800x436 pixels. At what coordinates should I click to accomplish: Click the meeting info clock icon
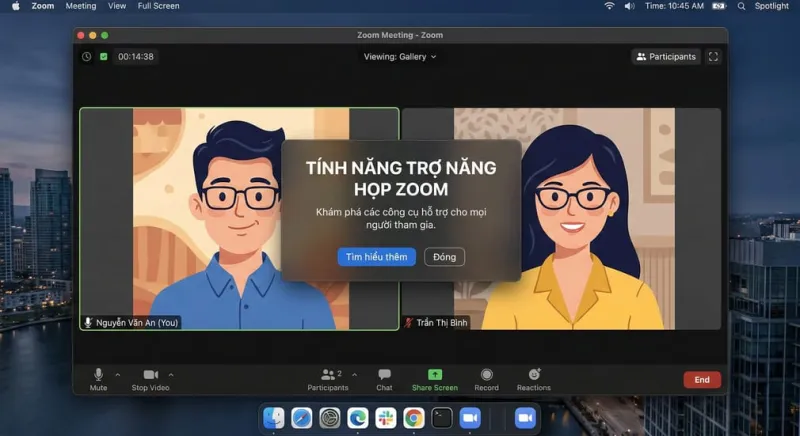pyautogui.click(x=87, y=57)
